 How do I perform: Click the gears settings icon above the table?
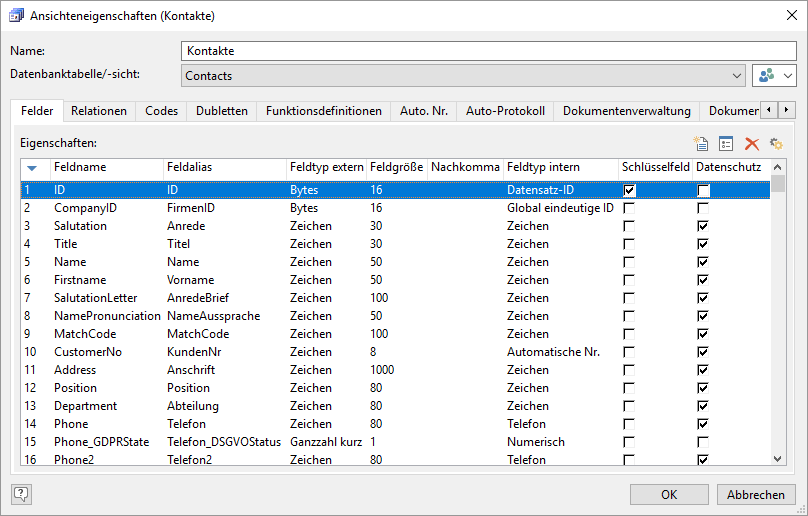(776, 144)
